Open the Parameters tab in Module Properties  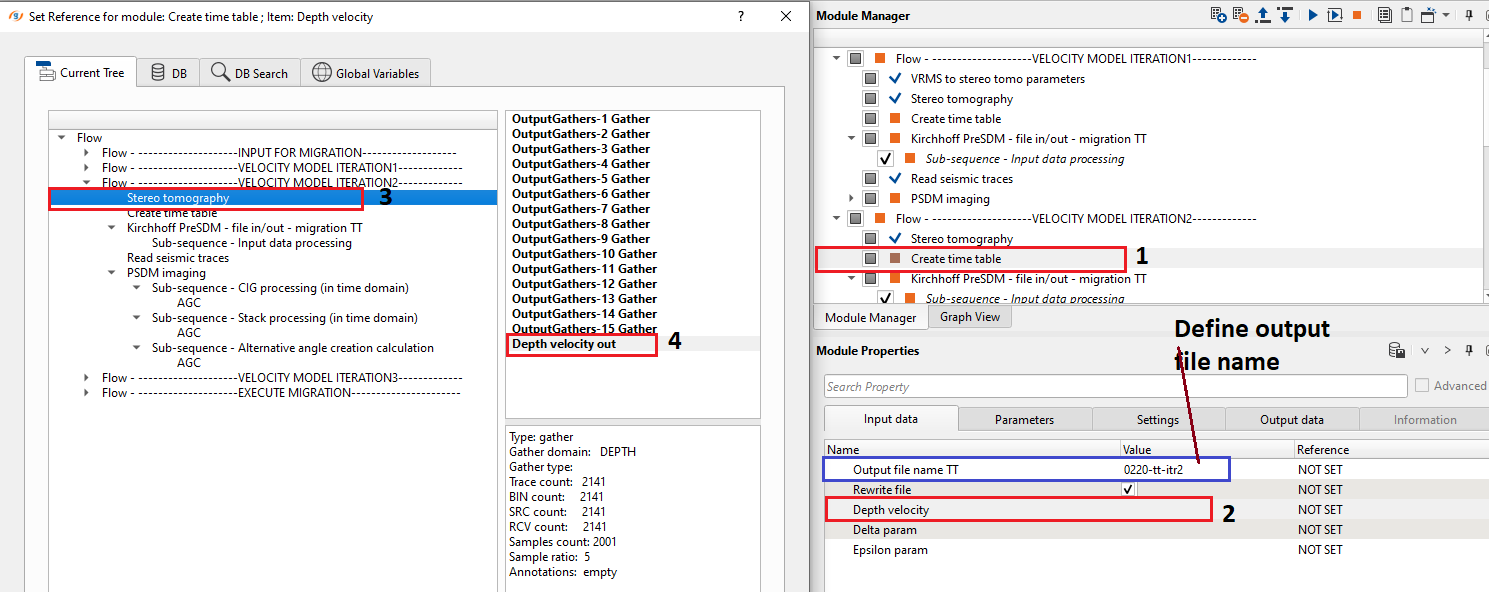[x=1024, y=420]
